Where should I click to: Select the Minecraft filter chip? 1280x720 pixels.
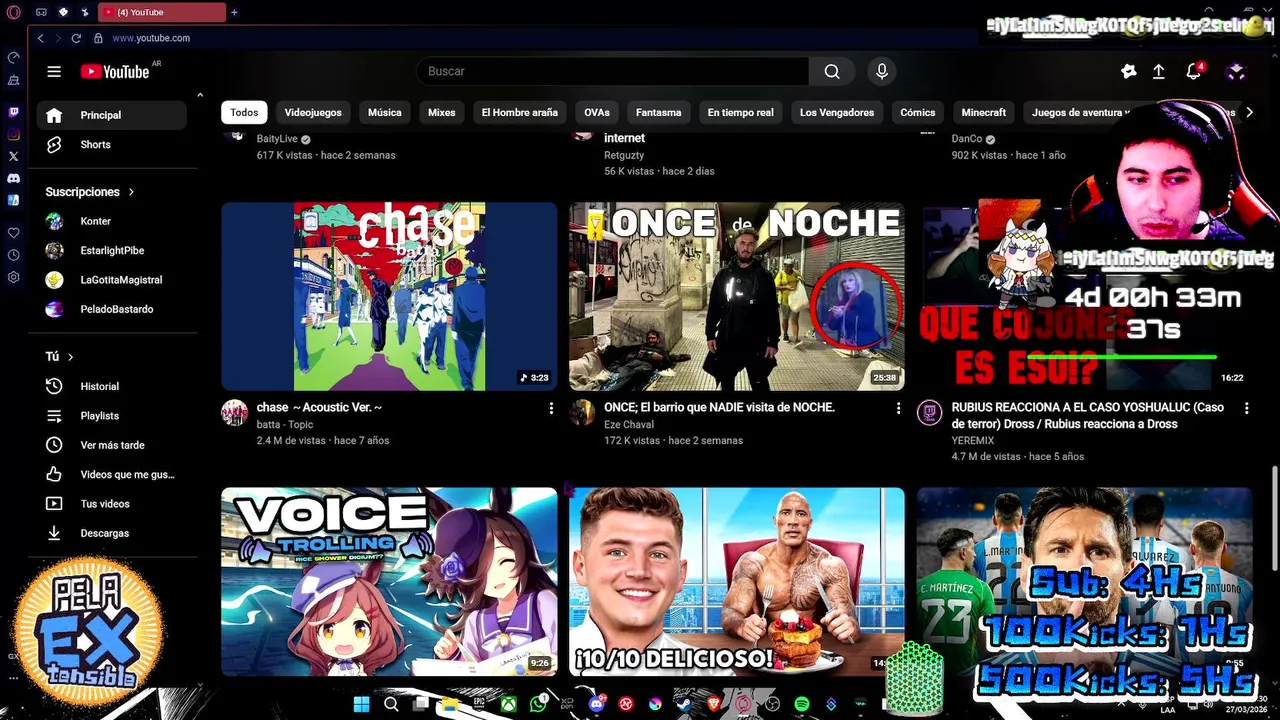(984, 112)
